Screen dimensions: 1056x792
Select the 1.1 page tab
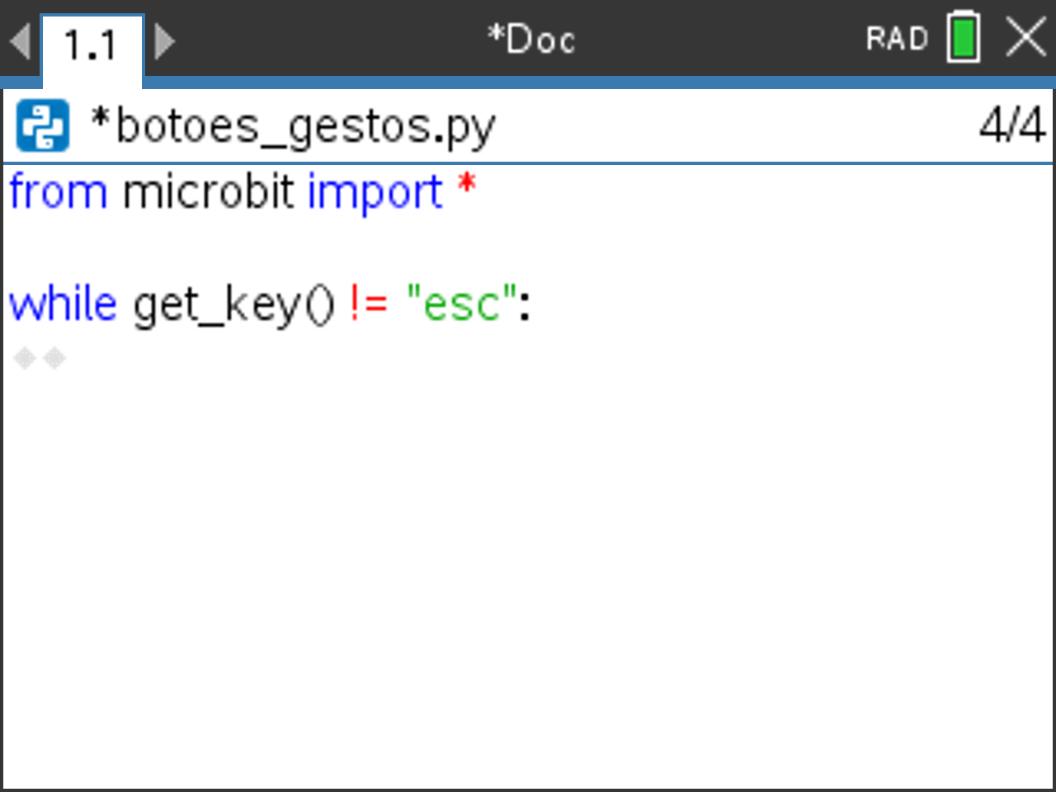(x=91, y=46)
